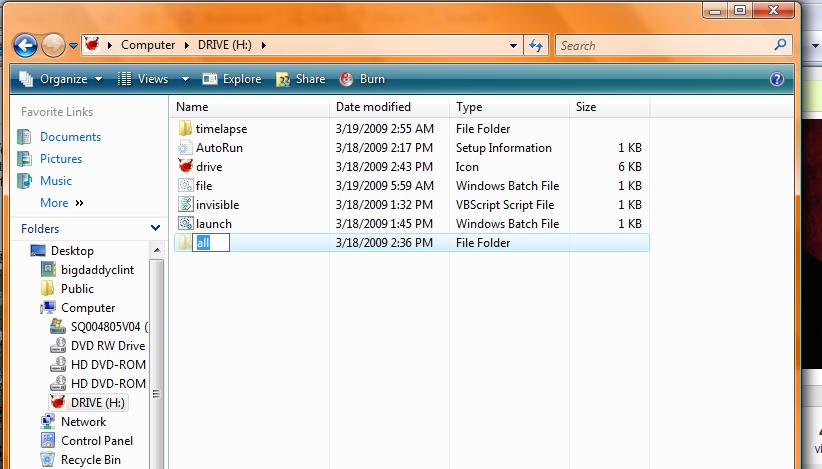Select Recycle Bin in the folder tree
Viewport: 822px width, 469px height.
tap(91, 460)
